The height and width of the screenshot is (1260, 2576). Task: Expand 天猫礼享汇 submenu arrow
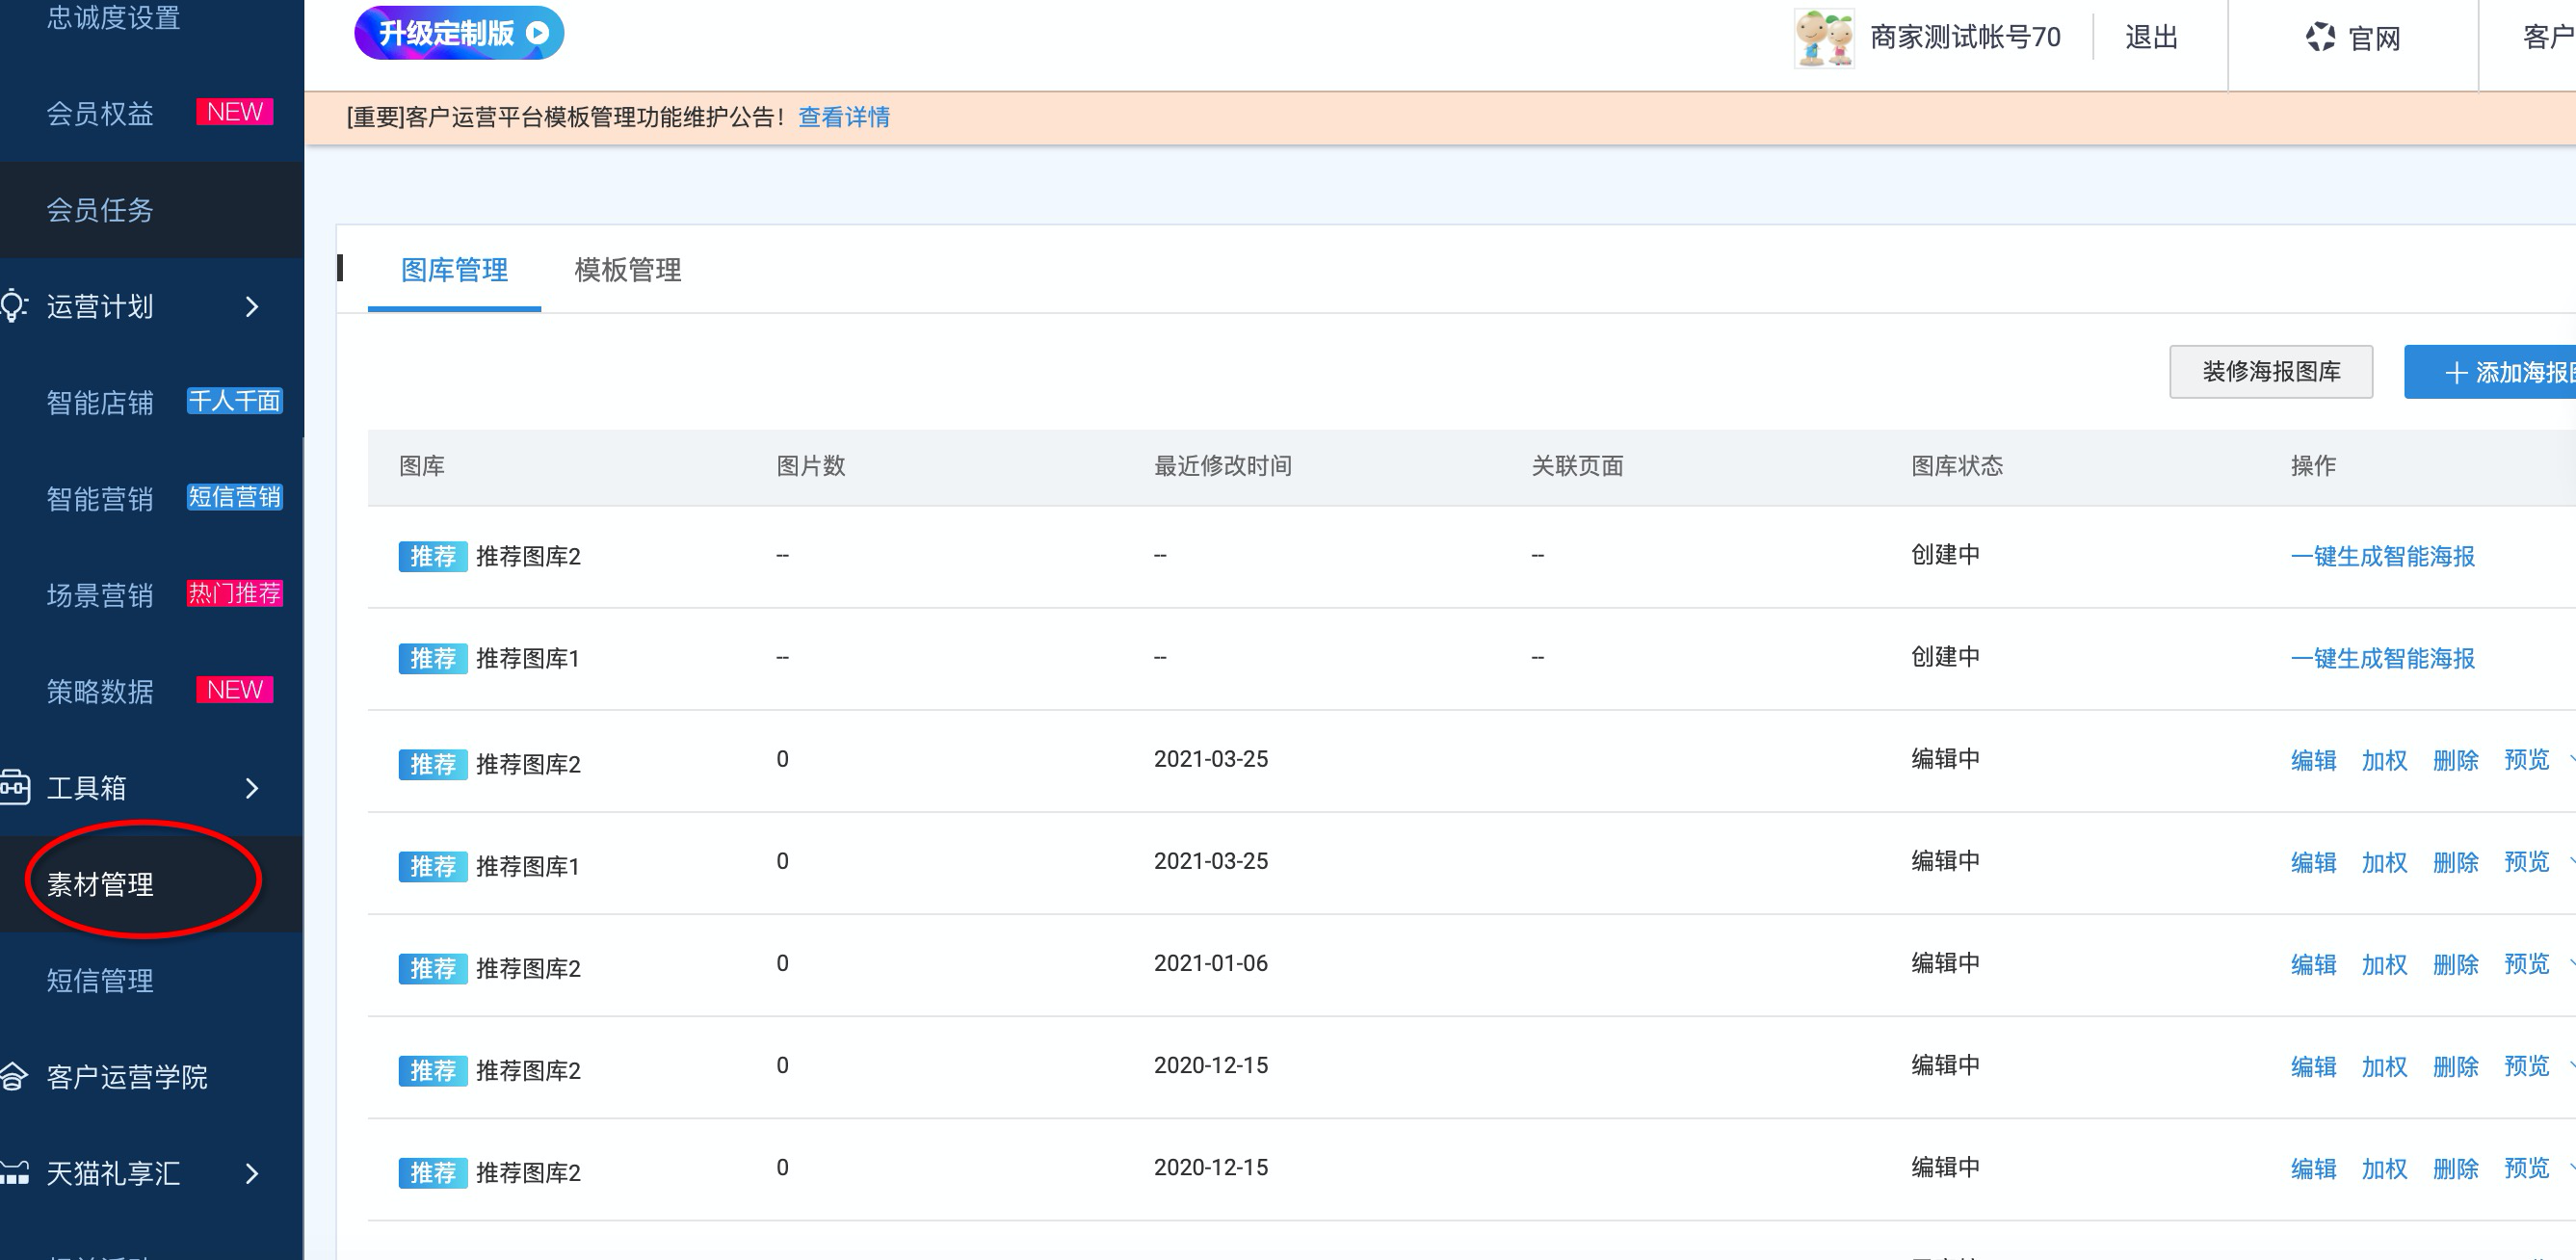252,1173
